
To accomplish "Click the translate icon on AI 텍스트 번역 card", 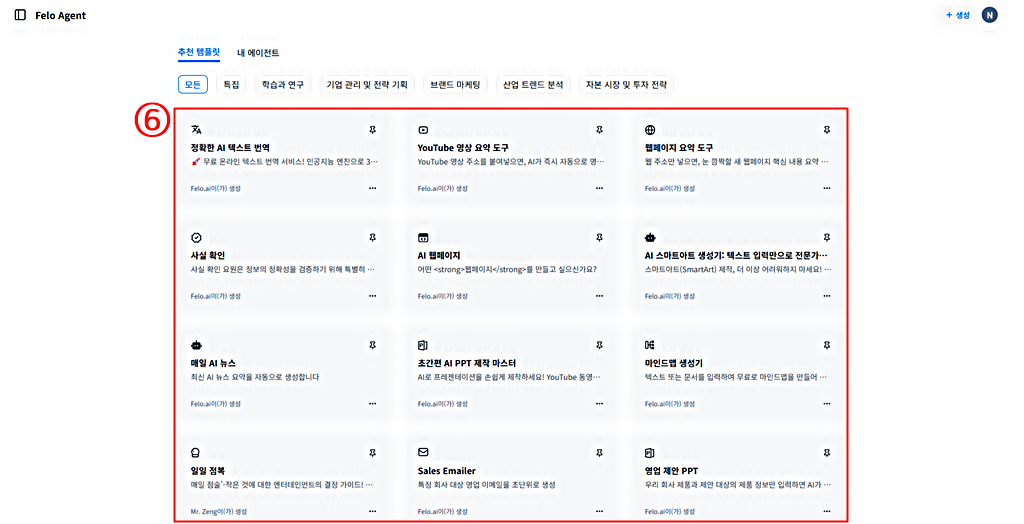I will pos(196,130).
